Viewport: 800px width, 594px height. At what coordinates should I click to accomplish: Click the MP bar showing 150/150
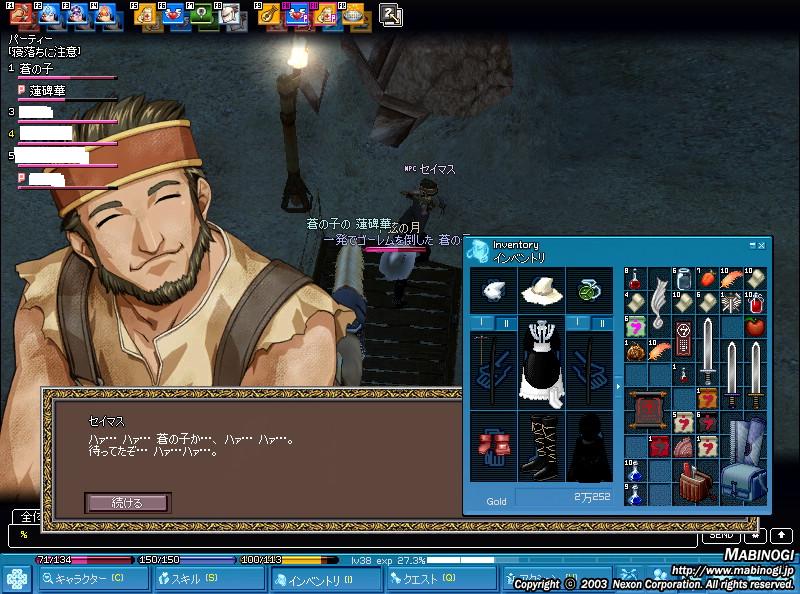pos(187,560)
